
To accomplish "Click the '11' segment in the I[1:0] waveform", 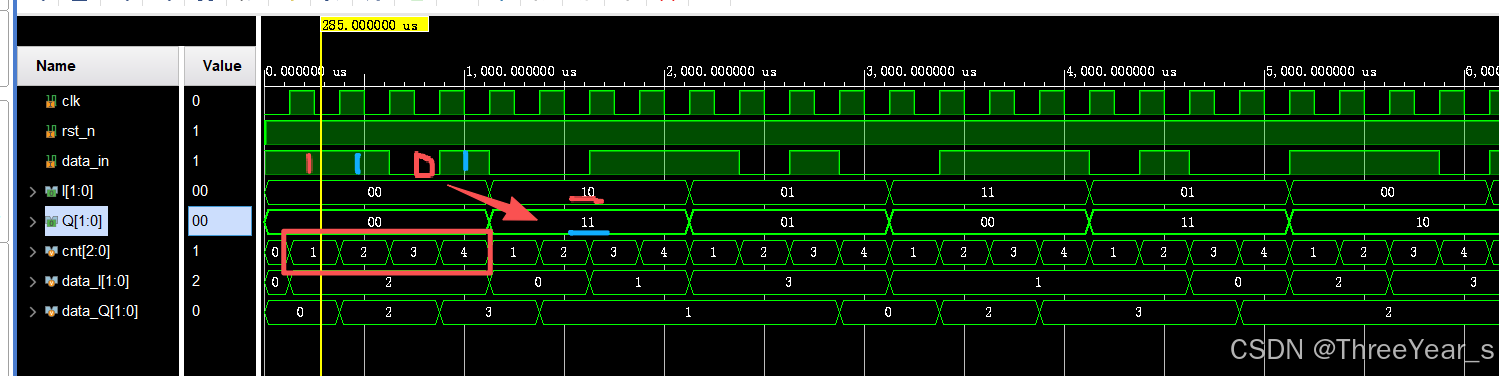I will pyautogui.click(x=988, y=191).
